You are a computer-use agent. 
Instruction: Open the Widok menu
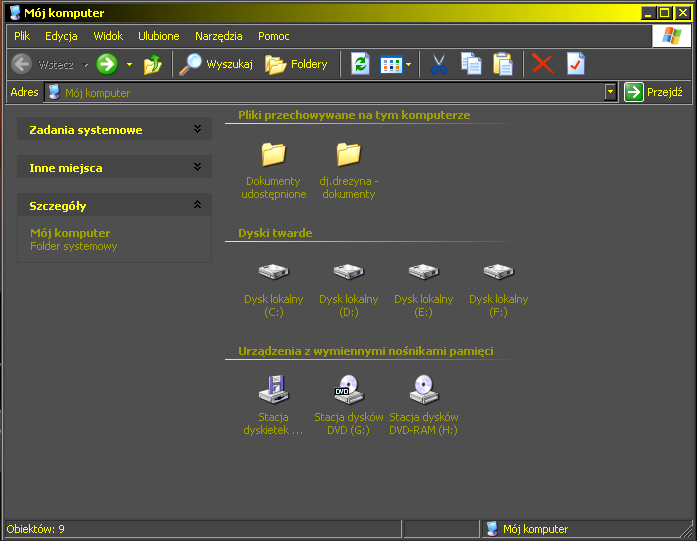(x=108, y=36)
